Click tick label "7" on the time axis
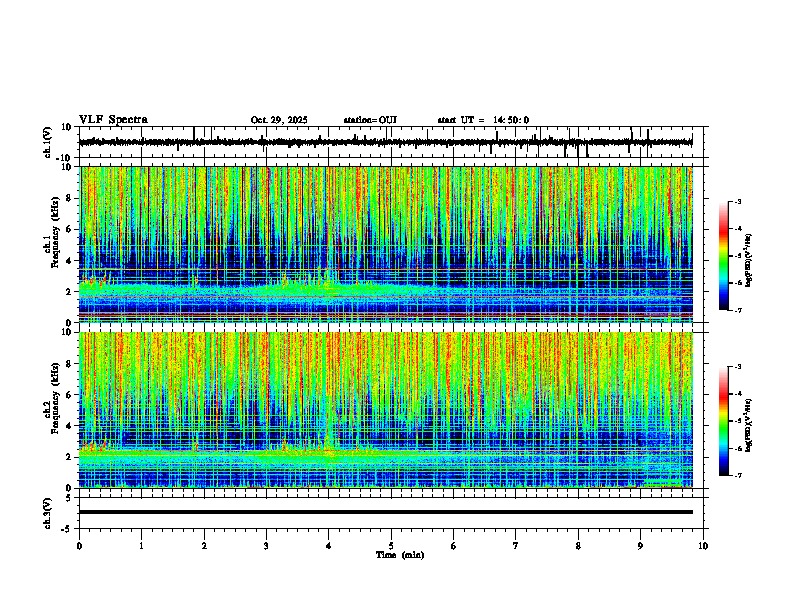Viewport: 792px width, 612px height. pyautogui.click(x=516, y=546)
